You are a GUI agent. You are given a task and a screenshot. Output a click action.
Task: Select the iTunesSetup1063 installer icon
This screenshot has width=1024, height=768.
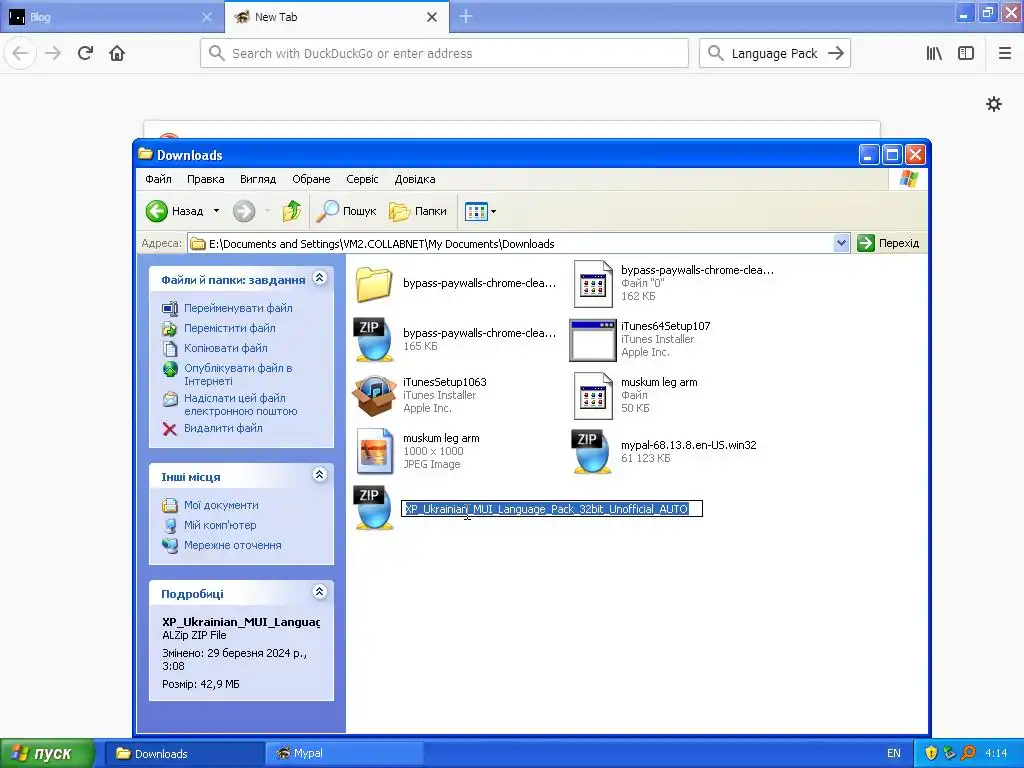coord(374,395)
